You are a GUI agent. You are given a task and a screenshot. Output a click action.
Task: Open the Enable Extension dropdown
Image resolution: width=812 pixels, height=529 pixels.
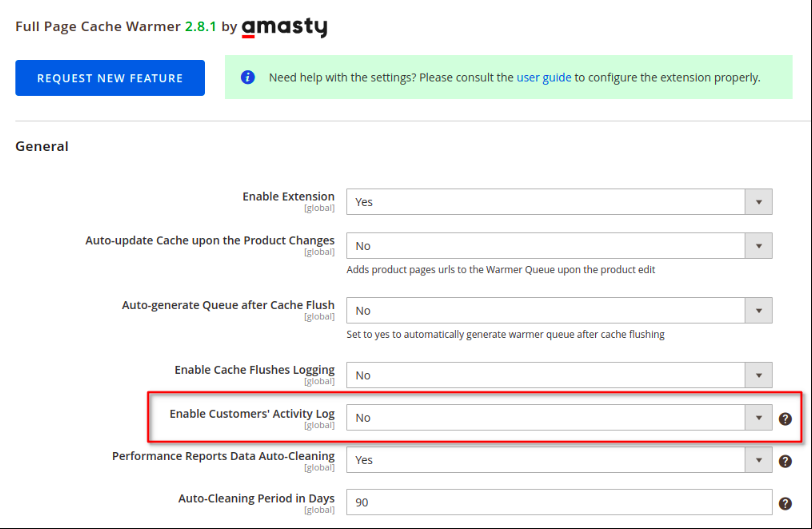[559, 202]
